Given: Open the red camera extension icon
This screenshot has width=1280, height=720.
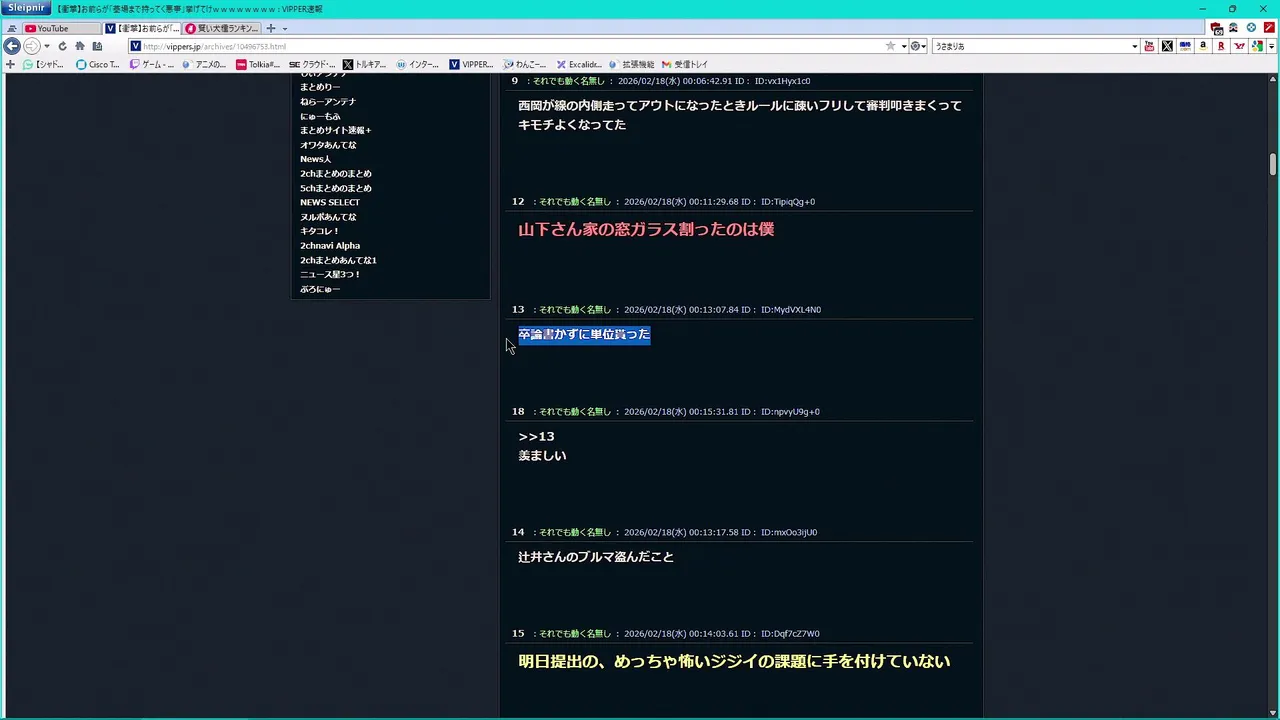Looking at the screenshot, I should (1216, 28).
